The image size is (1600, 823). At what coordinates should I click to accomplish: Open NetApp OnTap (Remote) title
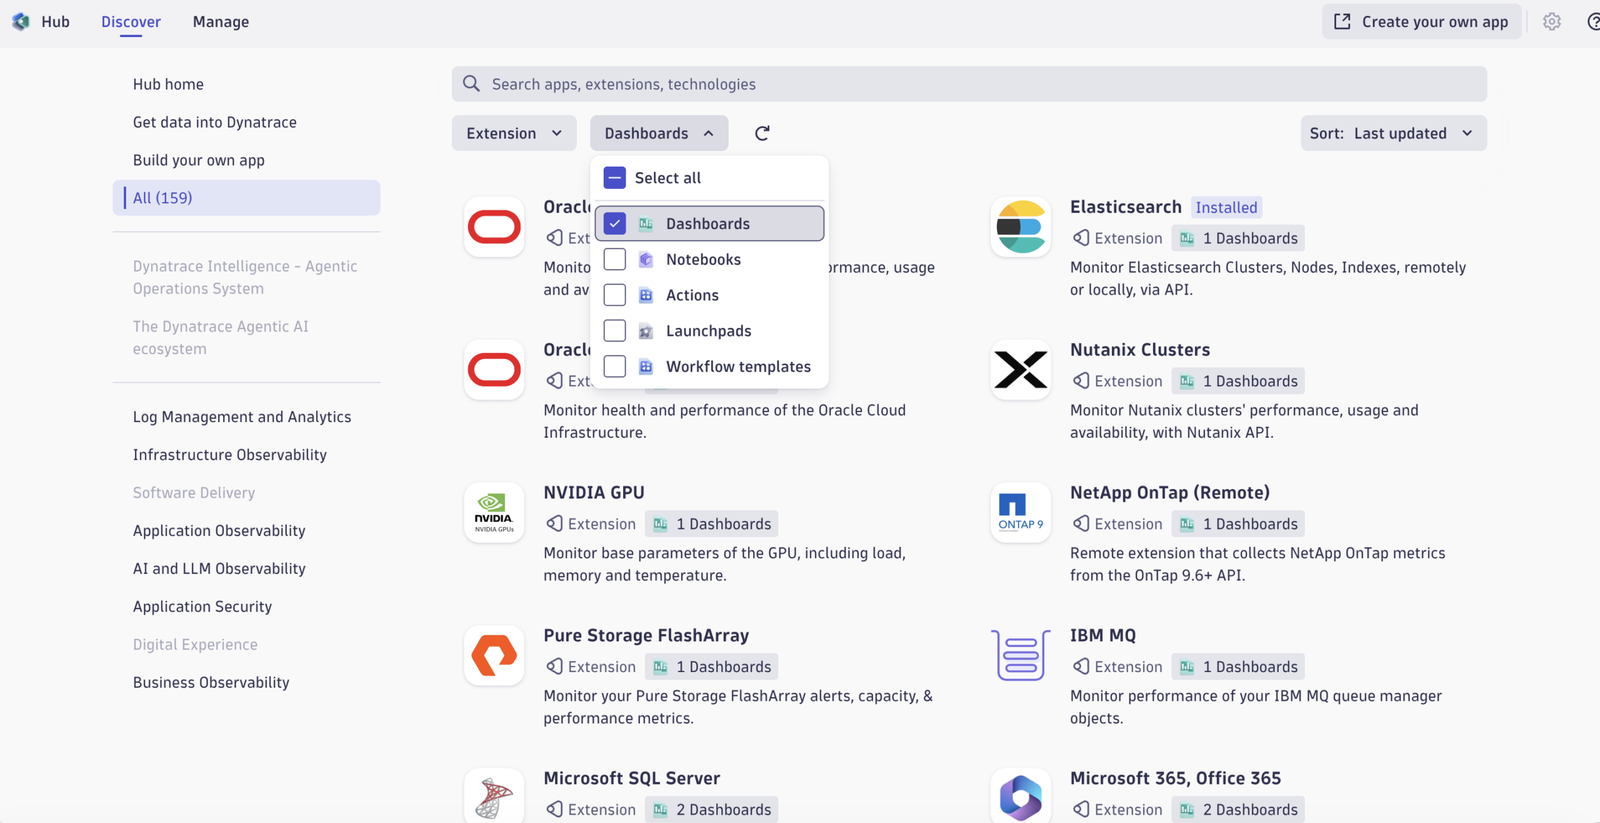[1170, 493]
